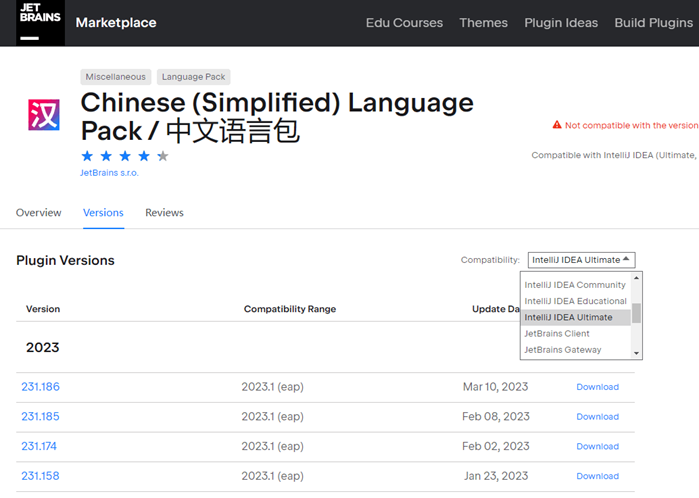Click the third rating star
699x498 pixels.
pyautogui.click(x=125, y=156)
